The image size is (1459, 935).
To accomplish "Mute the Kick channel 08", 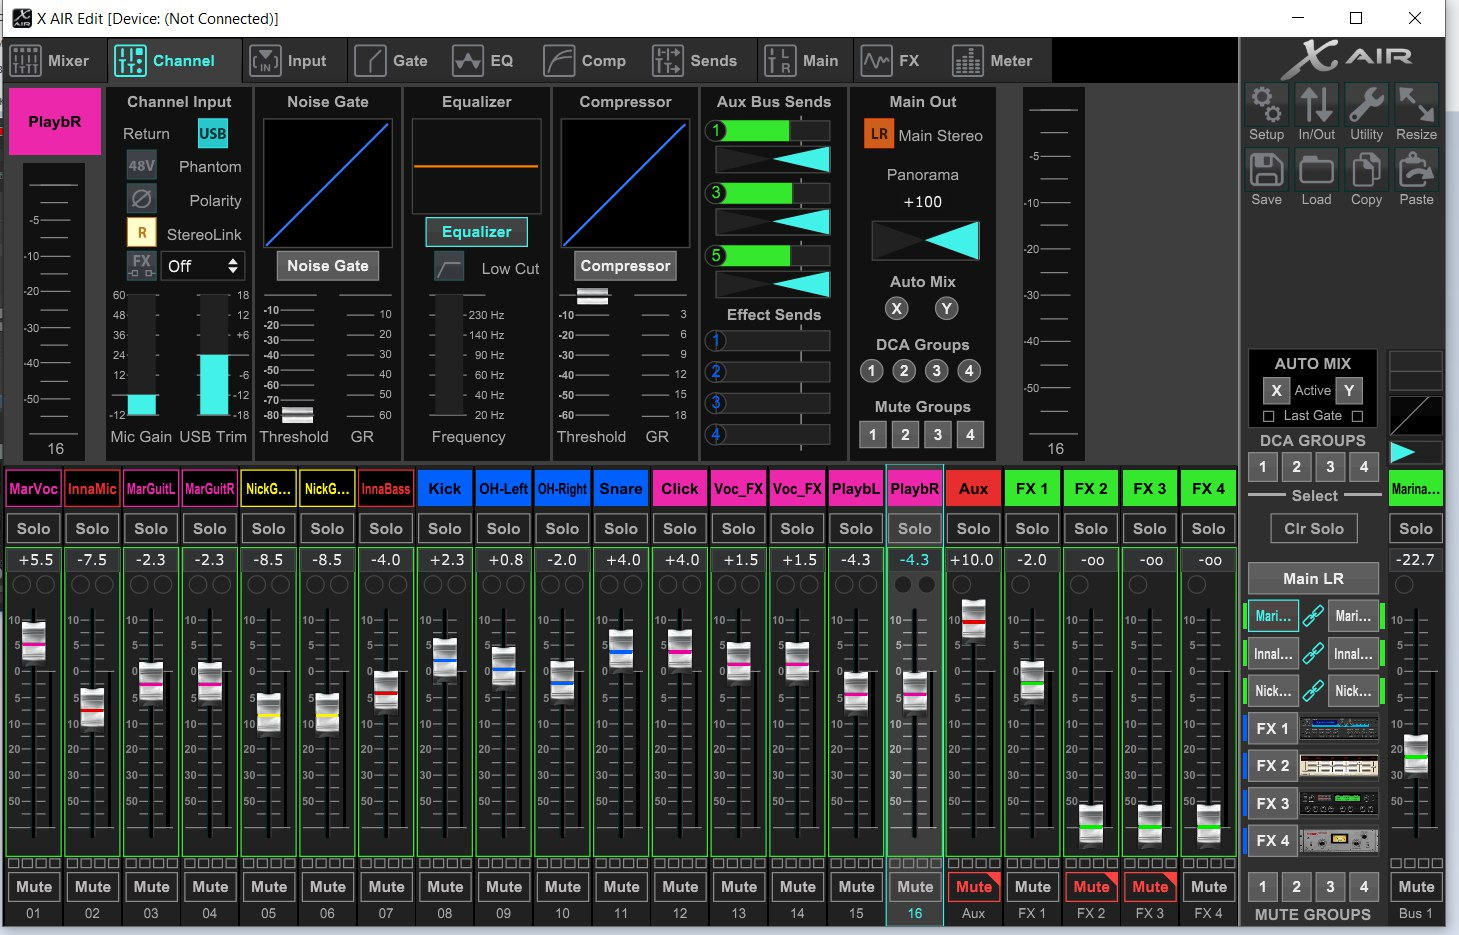I will 445,886.
